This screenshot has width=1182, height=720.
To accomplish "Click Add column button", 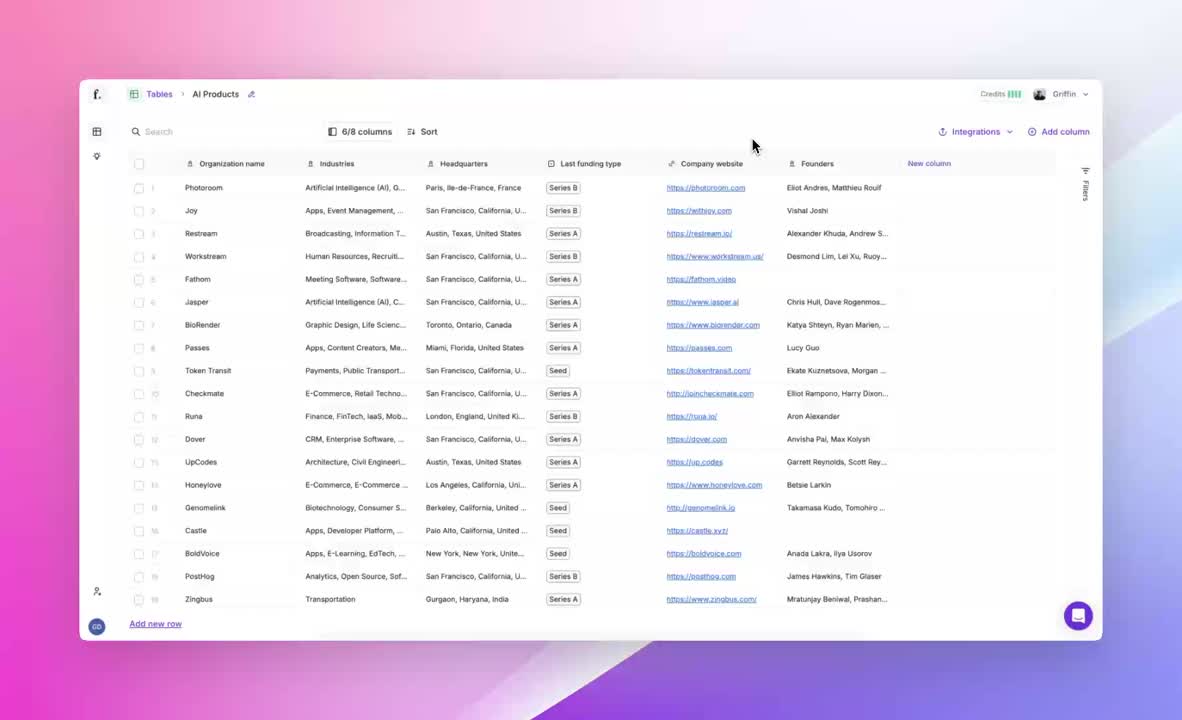I will click(1058, 132).
